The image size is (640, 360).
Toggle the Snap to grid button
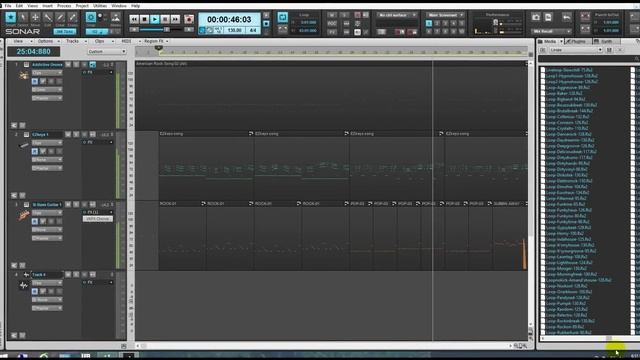[x=91, y=17]
